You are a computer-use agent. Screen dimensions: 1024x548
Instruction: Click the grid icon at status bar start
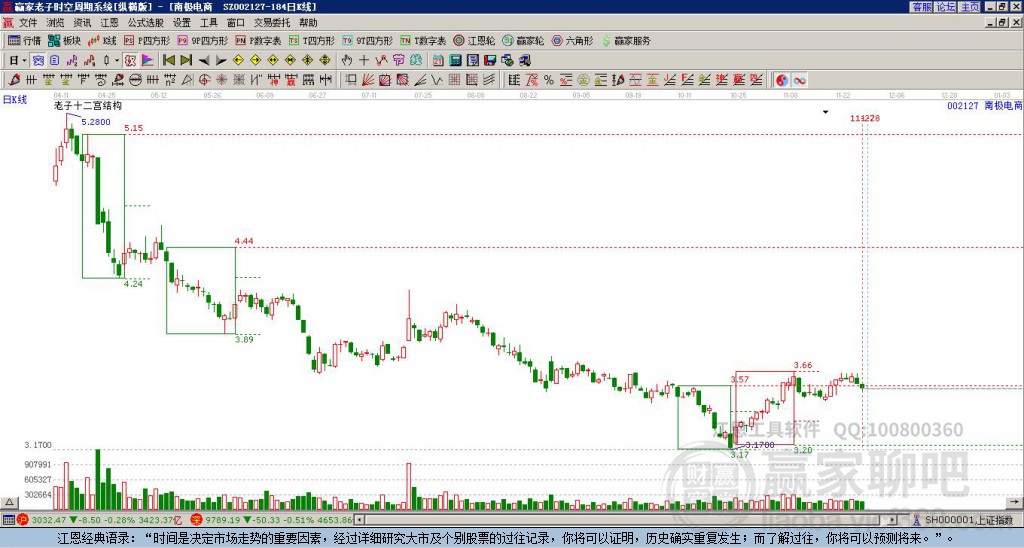pos(8,520)
